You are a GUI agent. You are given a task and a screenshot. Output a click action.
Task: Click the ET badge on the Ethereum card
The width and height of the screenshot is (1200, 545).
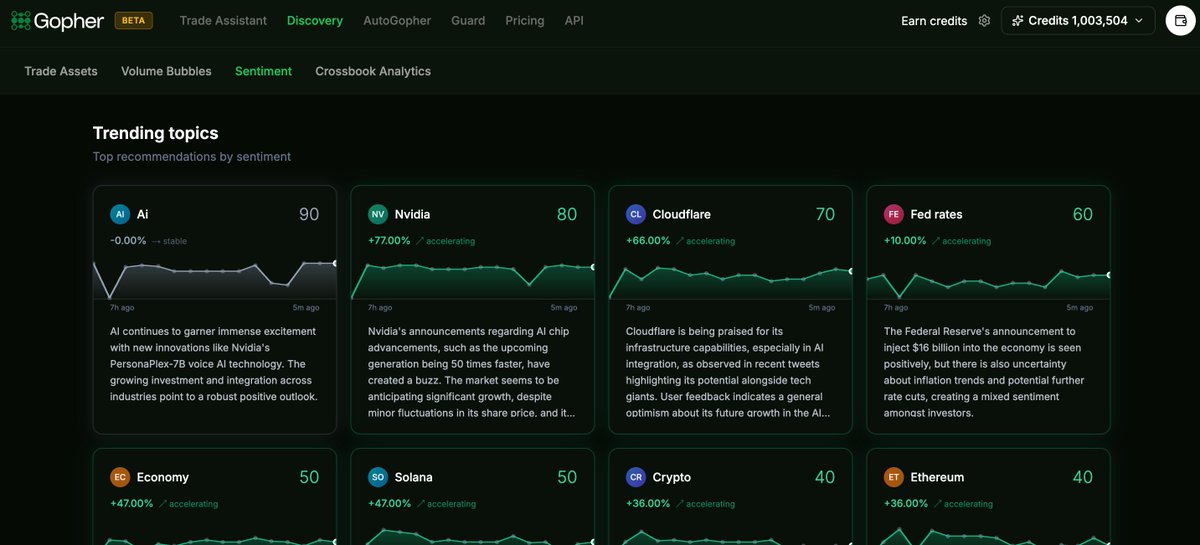894,477
